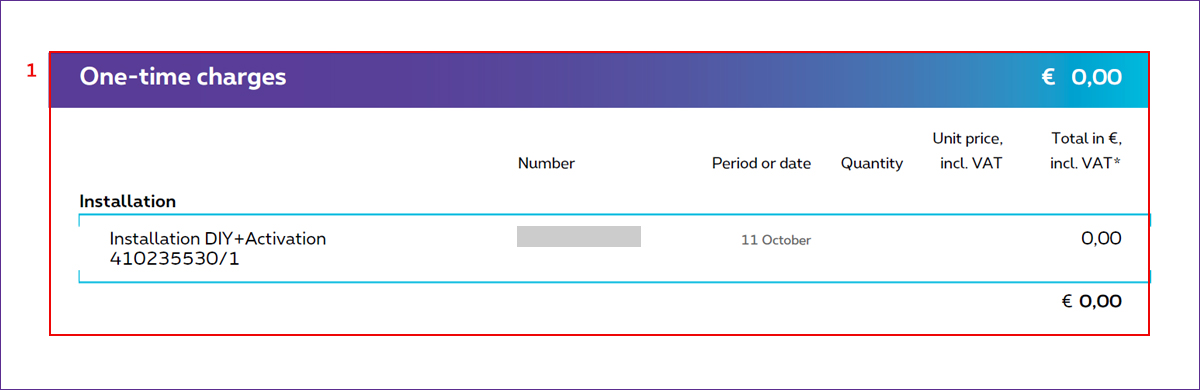Viewport: 1200px width, 390px height.
Task: Select the reference number 410235530/1
Action: click(x=175, y=259)
